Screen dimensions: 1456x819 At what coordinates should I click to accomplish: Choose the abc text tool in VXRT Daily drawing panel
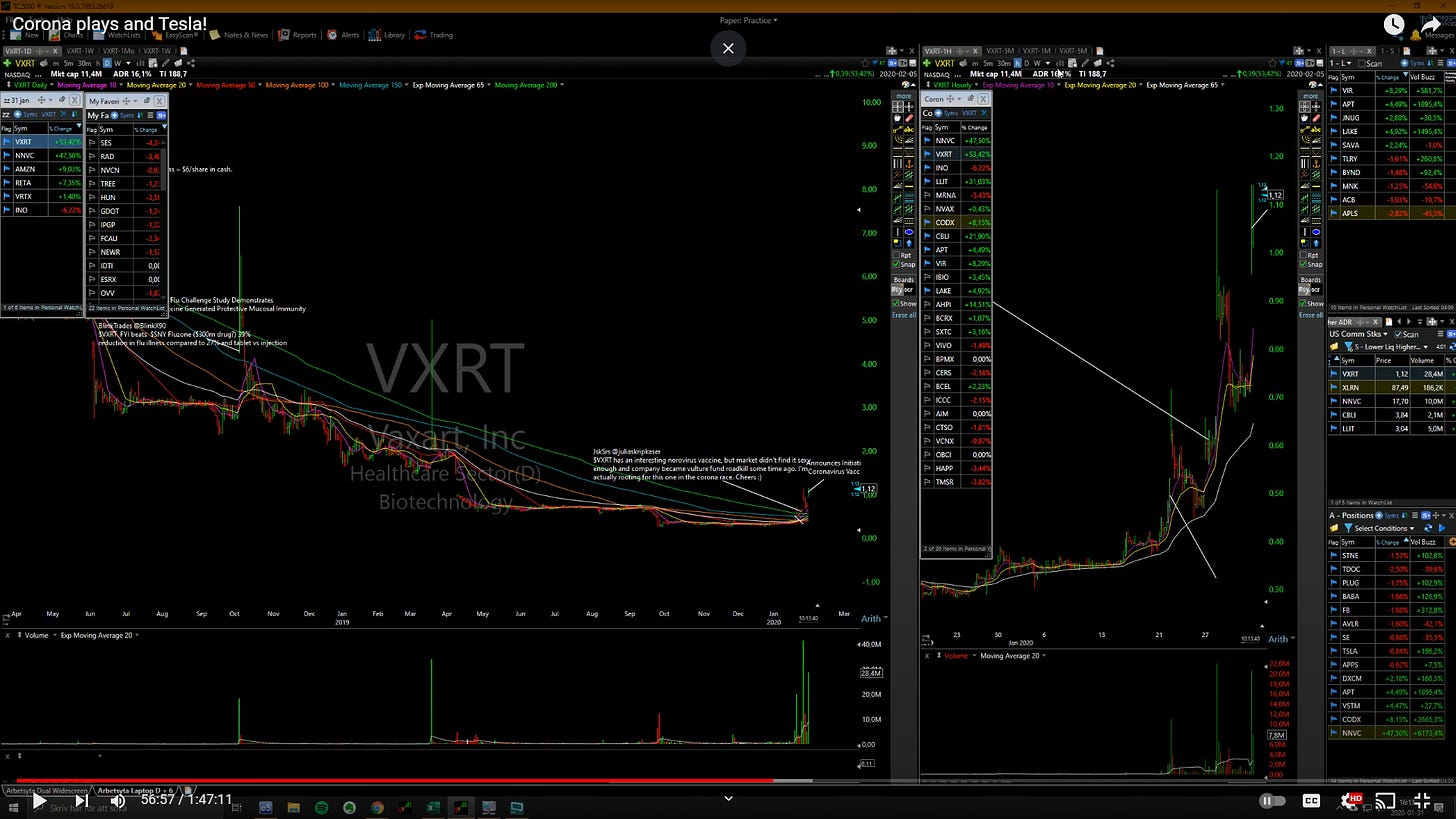click(x=909, y=130)
